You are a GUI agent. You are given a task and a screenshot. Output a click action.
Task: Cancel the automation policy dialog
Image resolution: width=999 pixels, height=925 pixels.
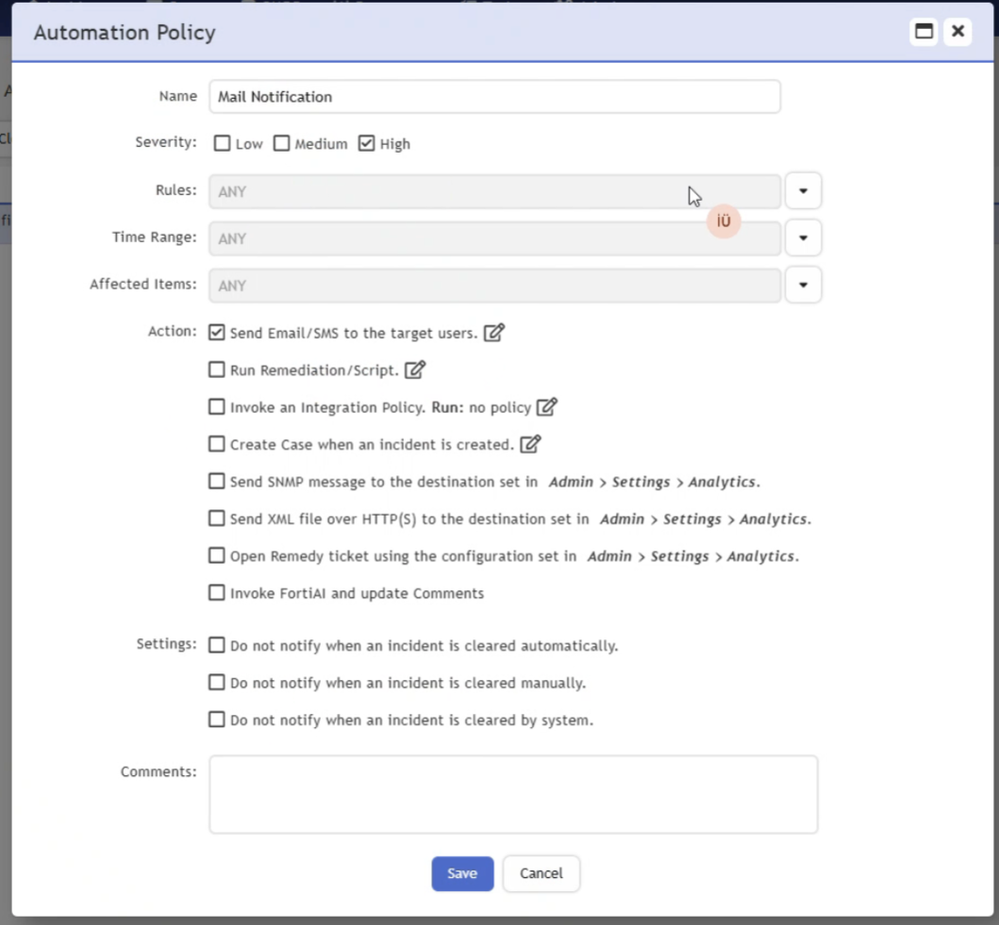541,873
